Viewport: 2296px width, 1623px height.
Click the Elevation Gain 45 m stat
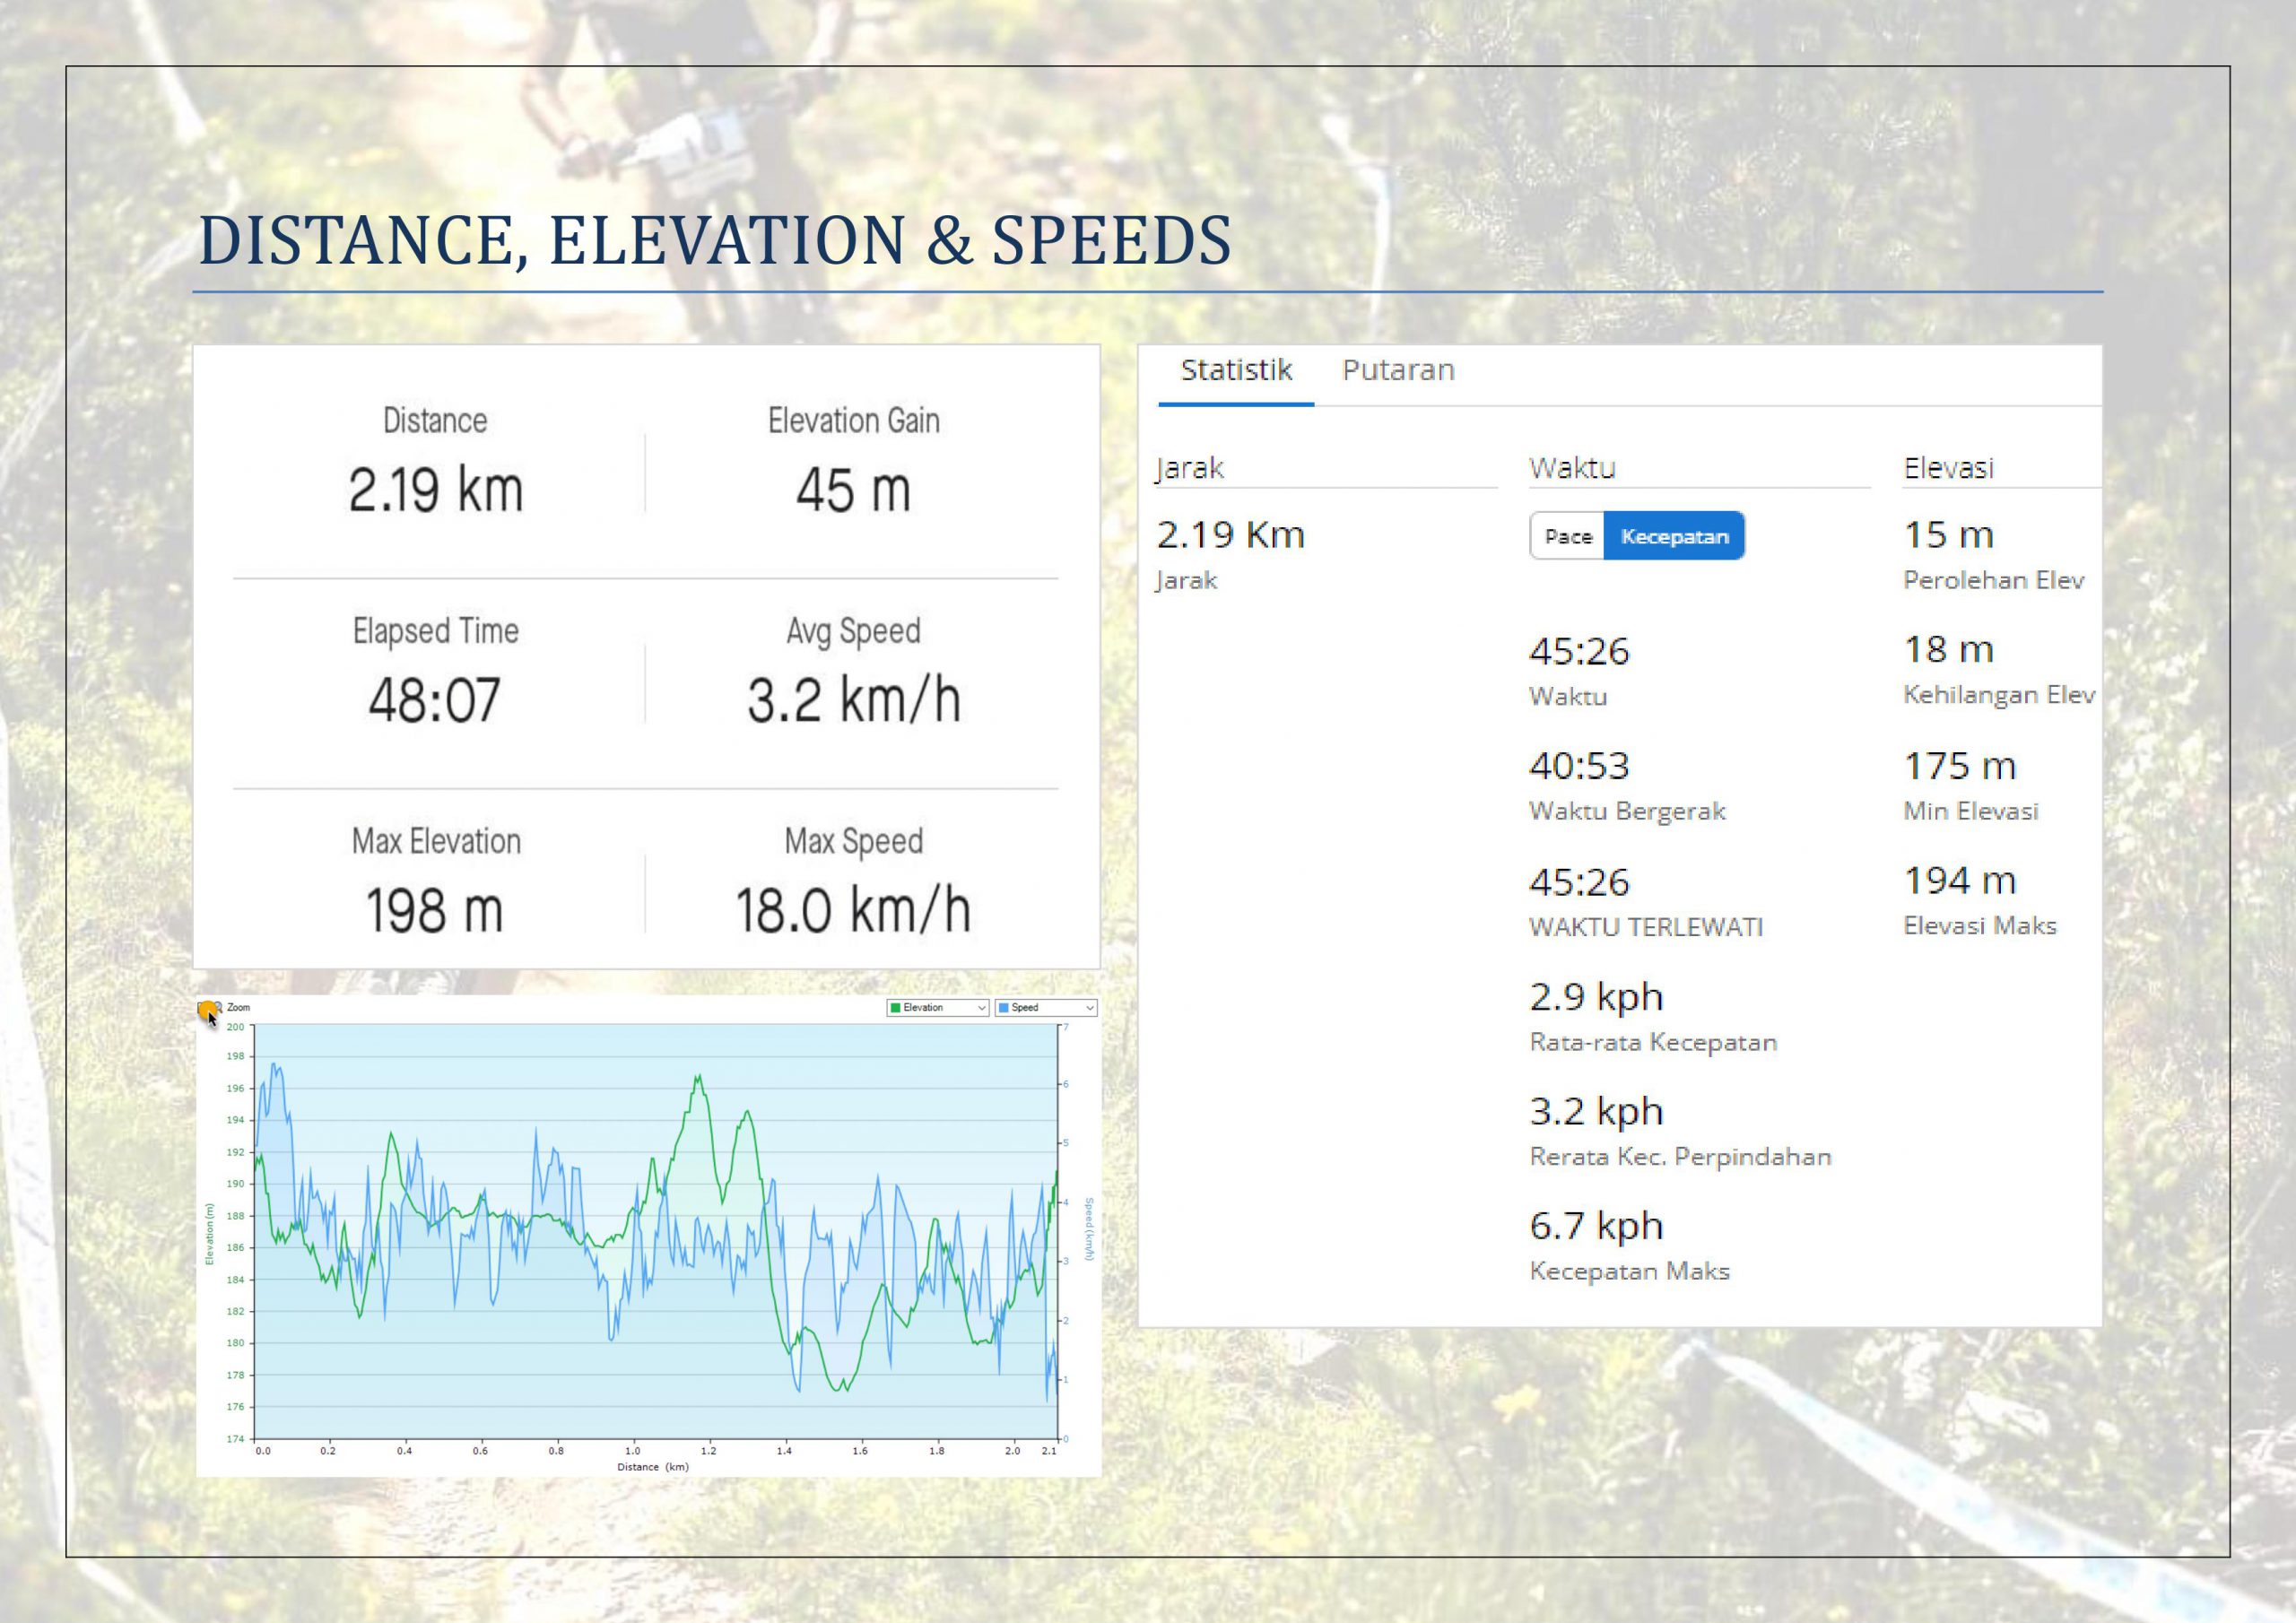853,490
